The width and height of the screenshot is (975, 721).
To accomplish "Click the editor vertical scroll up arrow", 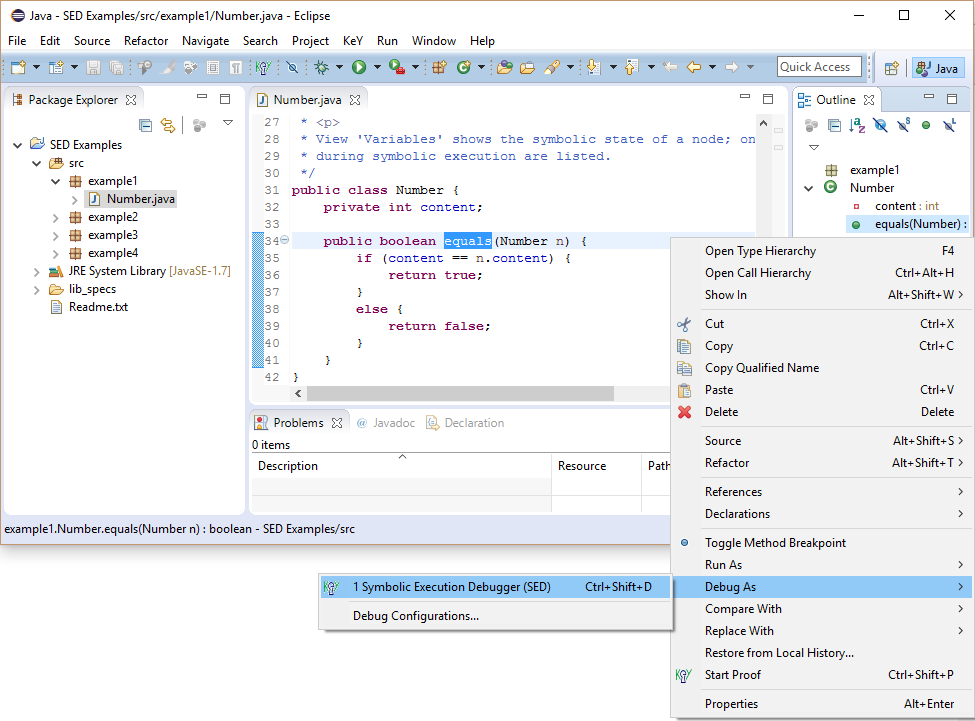I will [x=764, y=124].
